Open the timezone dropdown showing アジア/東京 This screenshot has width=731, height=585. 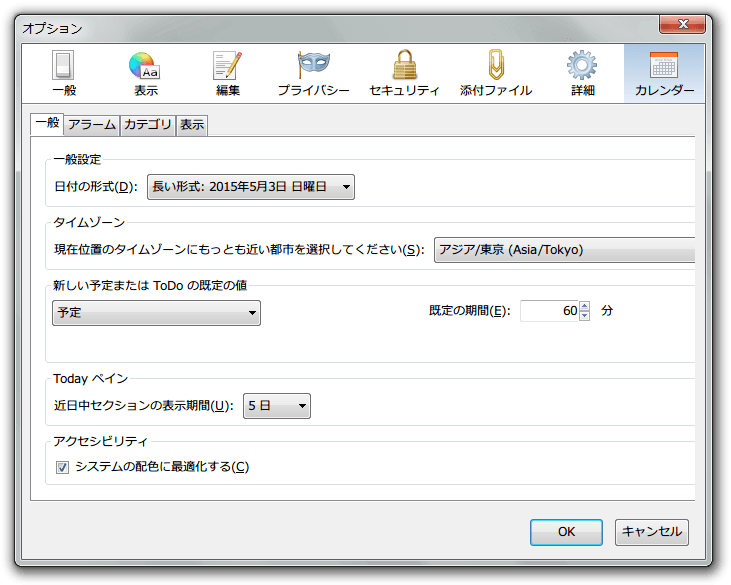tap(565, 250)
